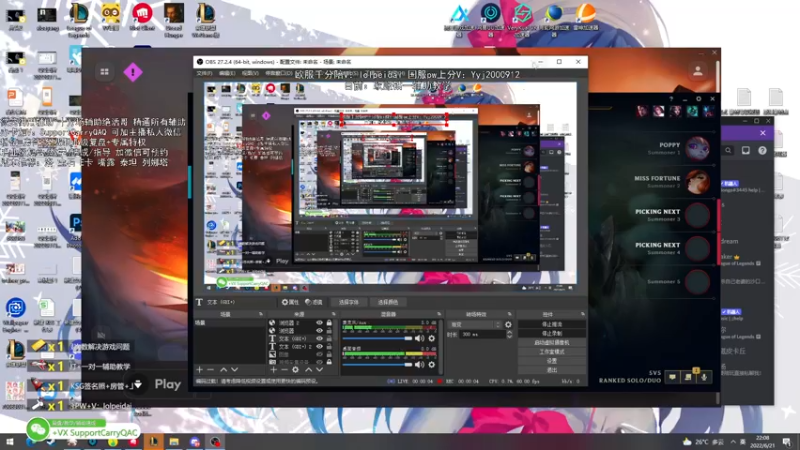Open League client grid menu icon

(105, 72)
